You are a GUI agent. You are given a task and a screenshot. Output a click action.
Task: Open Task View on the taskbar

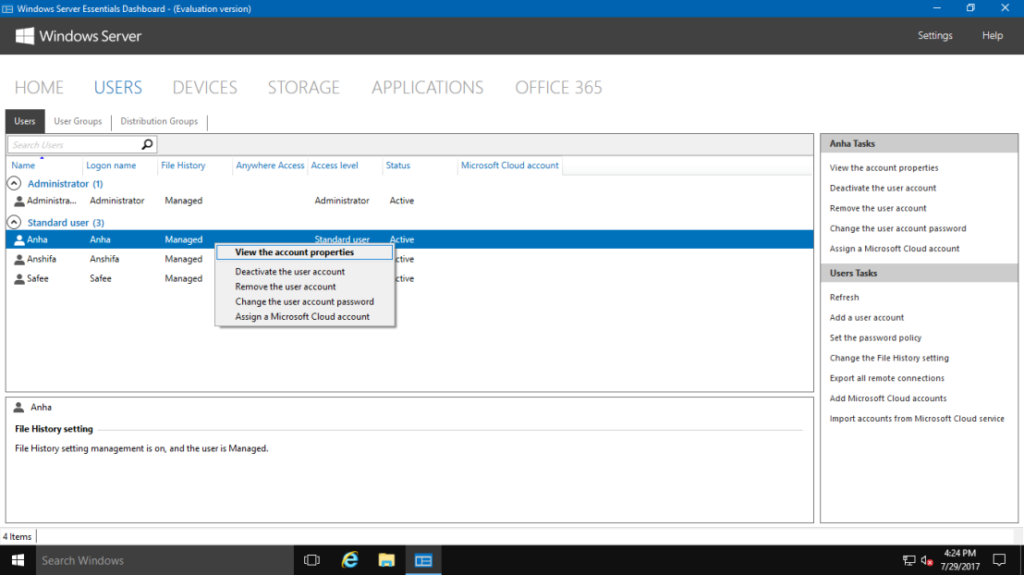[312, 560]
